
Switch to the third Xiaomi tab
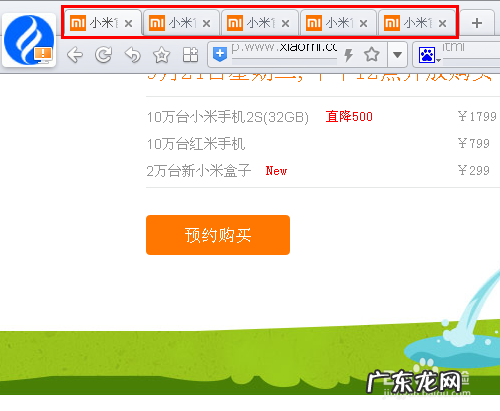point(259,23)
